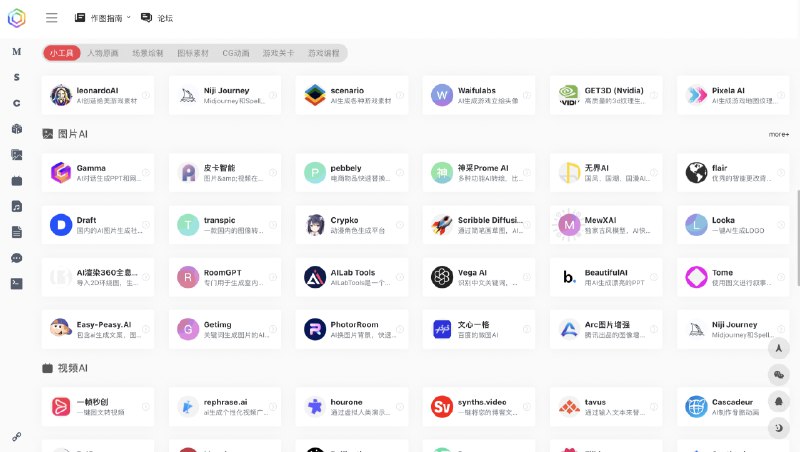Open the scenario tool card
This screenshot has width=800, height=452.
(x=352, y=95)
